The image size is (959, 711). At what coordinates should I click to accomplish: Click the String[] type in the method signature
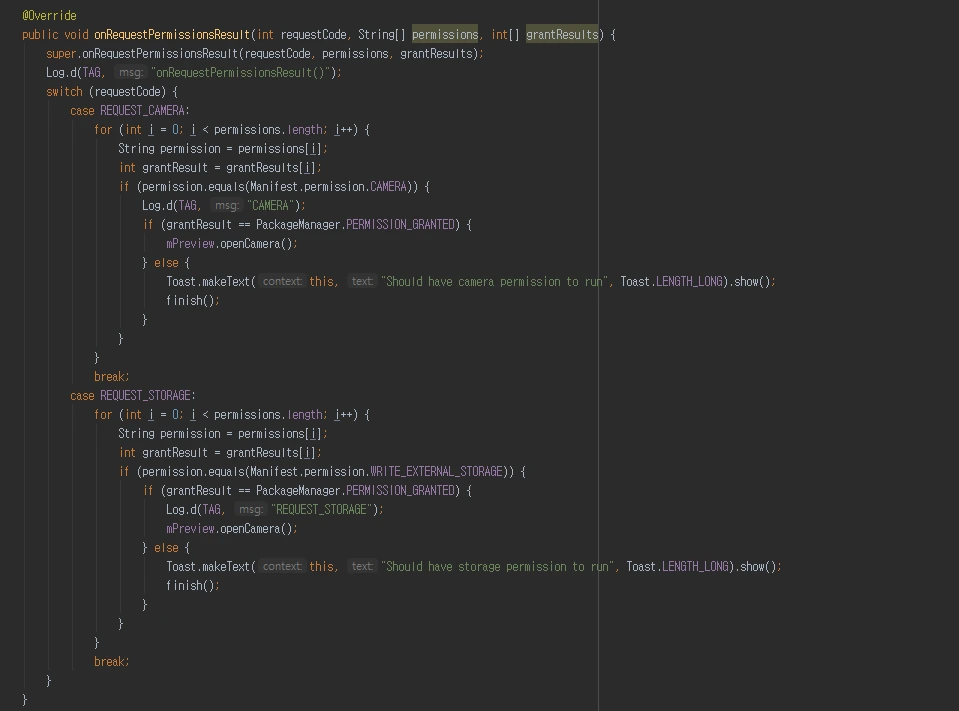(382, 34)
